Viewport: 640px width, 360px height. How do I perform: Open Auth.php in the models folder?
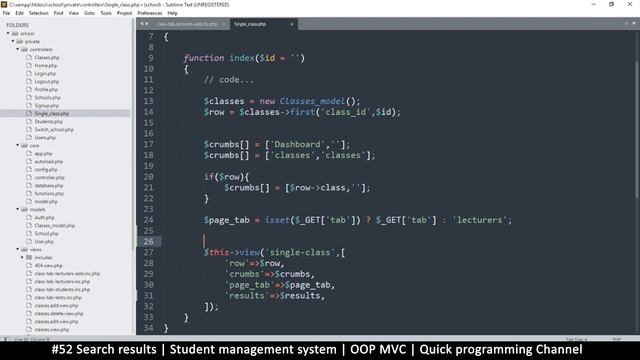pyautogui.click(x=44, y=218)
